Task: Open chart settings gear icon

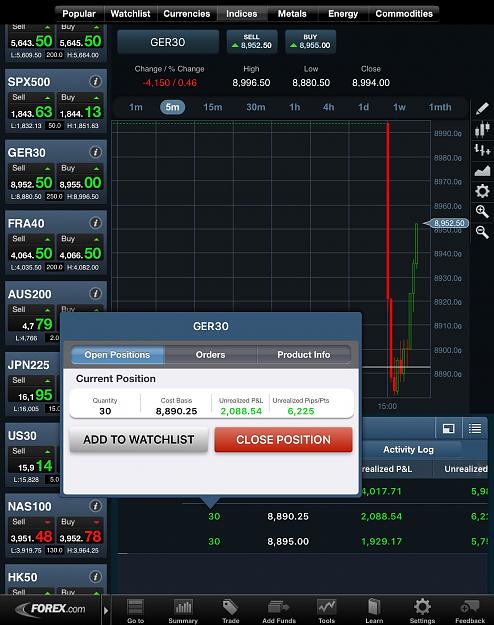Action: (482, 191)
